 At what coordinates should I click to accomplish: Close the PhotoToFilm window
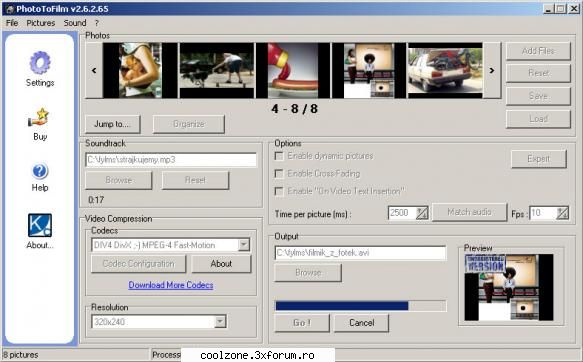574,9
